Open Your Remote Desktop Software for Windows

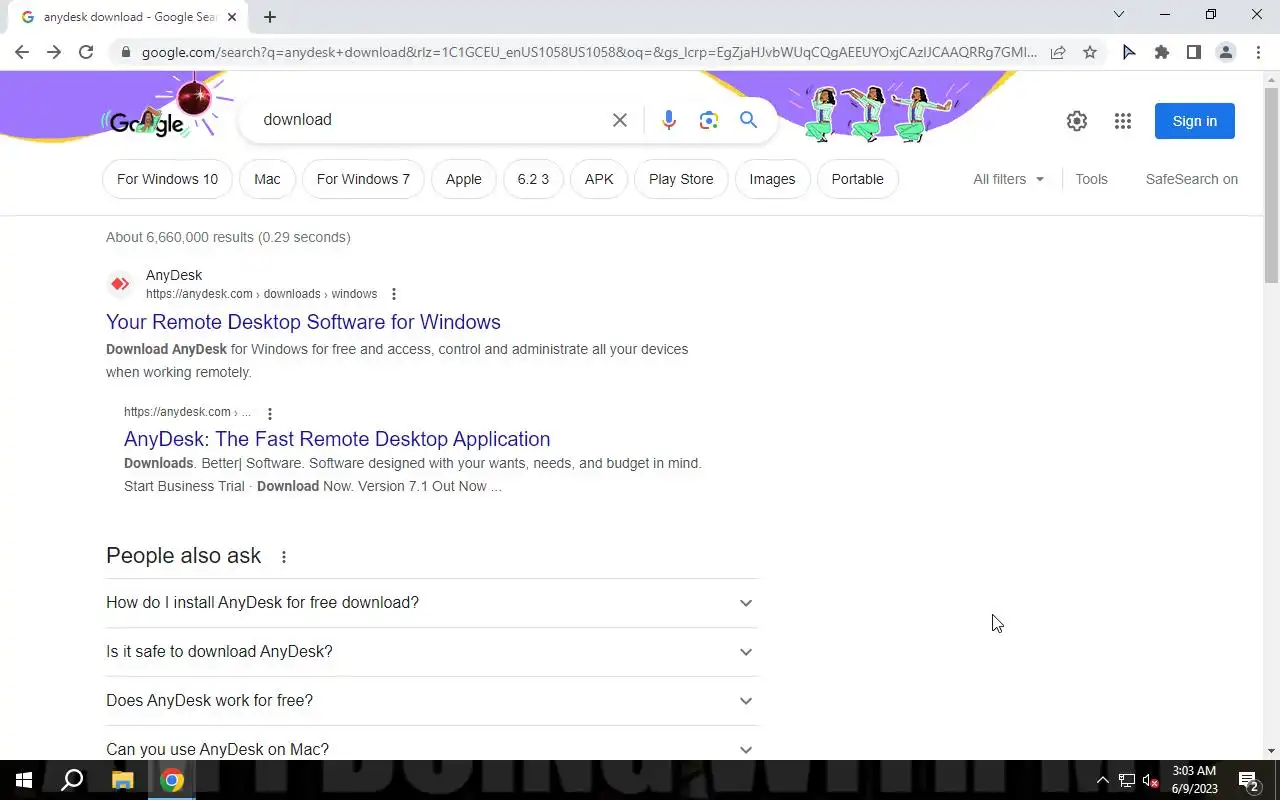click(303, 322)
